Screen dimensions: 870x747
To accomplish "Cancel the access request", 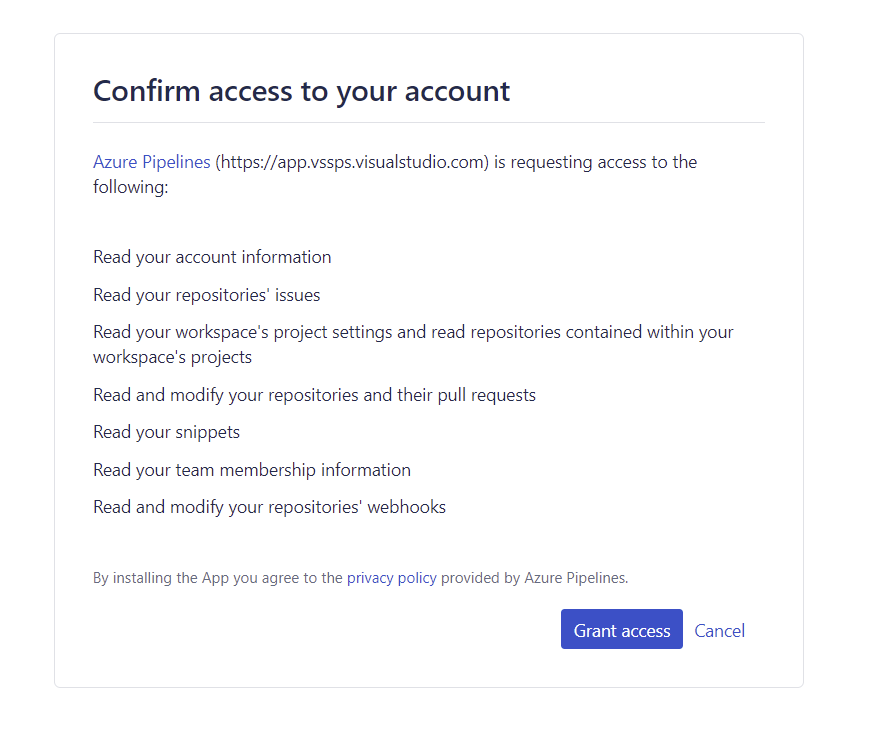I will (719, 630).
